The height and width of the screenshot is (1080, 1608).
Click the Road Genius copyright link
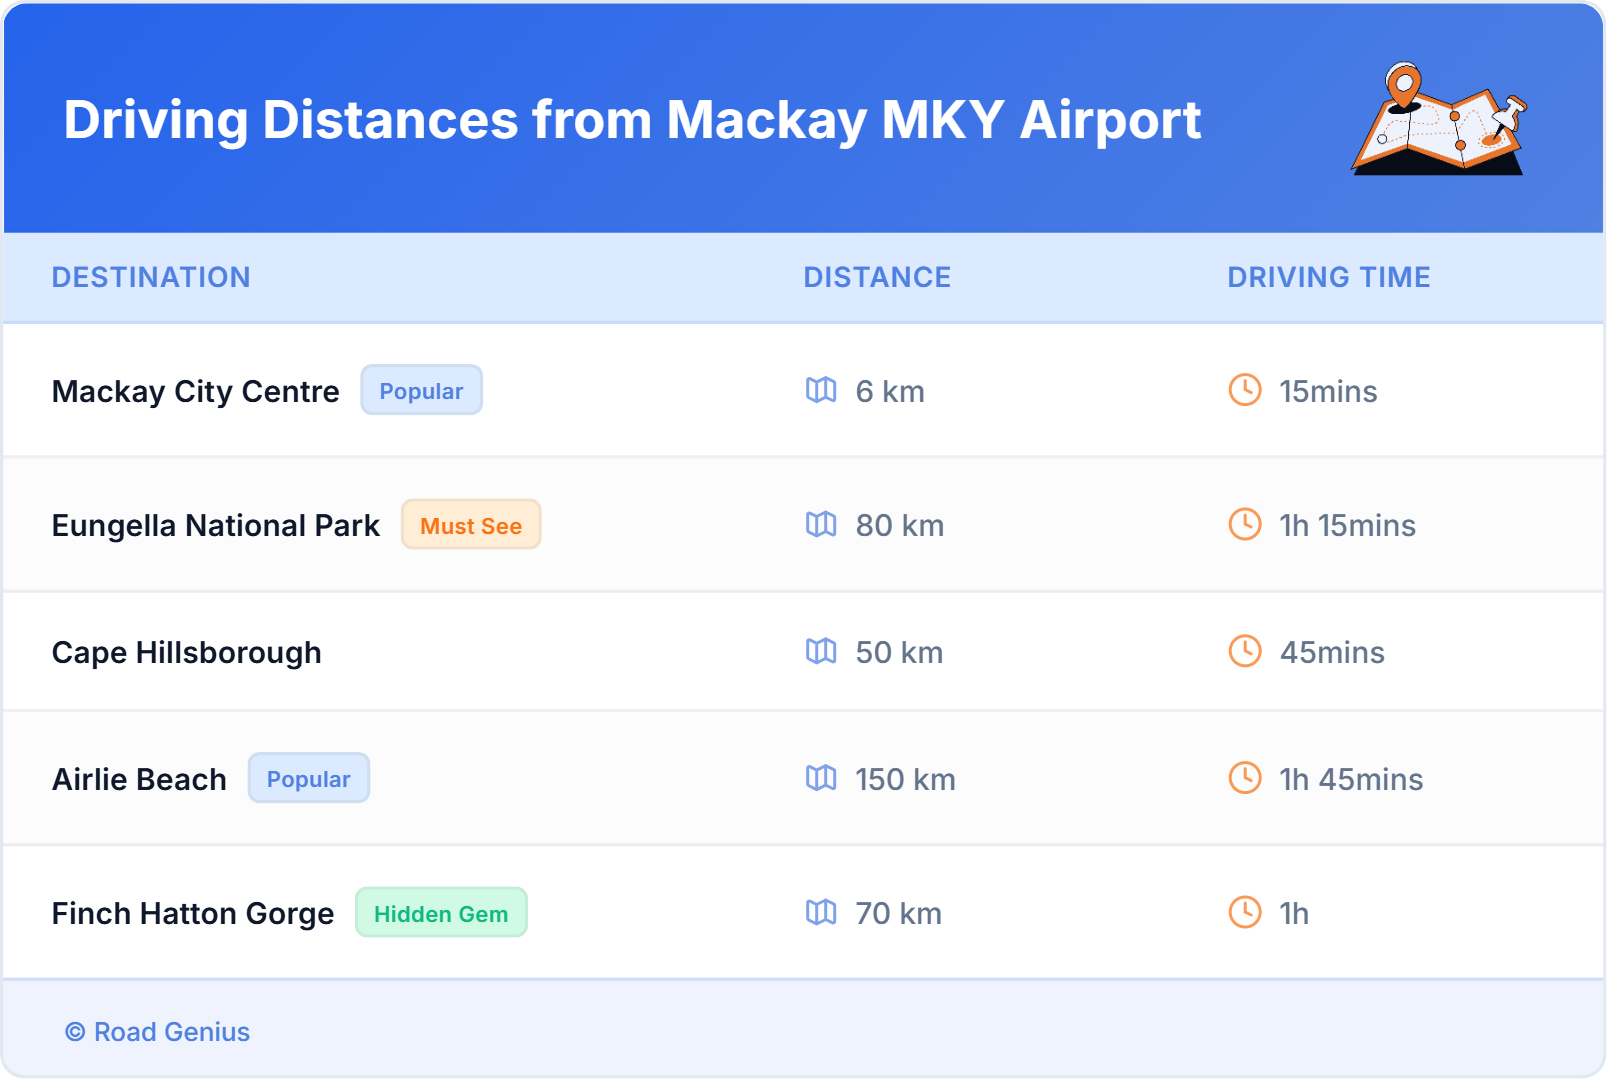pos(157,1032)
